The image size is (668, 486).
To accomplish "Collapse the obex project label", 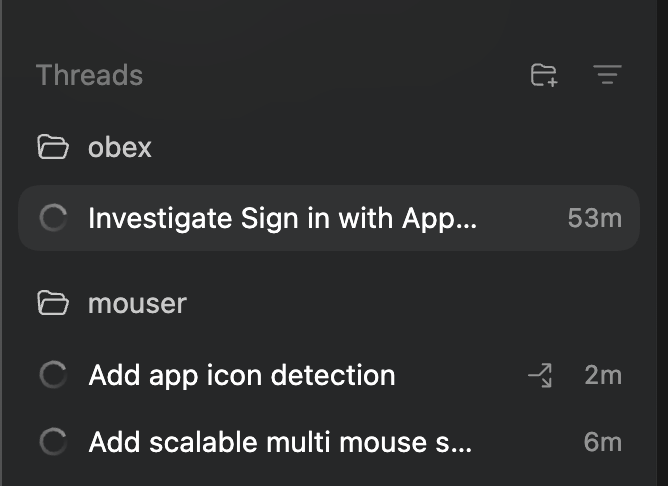I will tap(120, 148).
